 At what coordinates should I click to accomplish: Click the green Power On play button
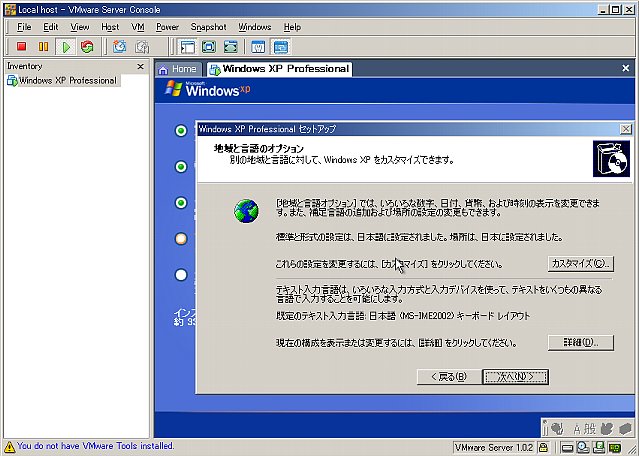pos(65,47)
